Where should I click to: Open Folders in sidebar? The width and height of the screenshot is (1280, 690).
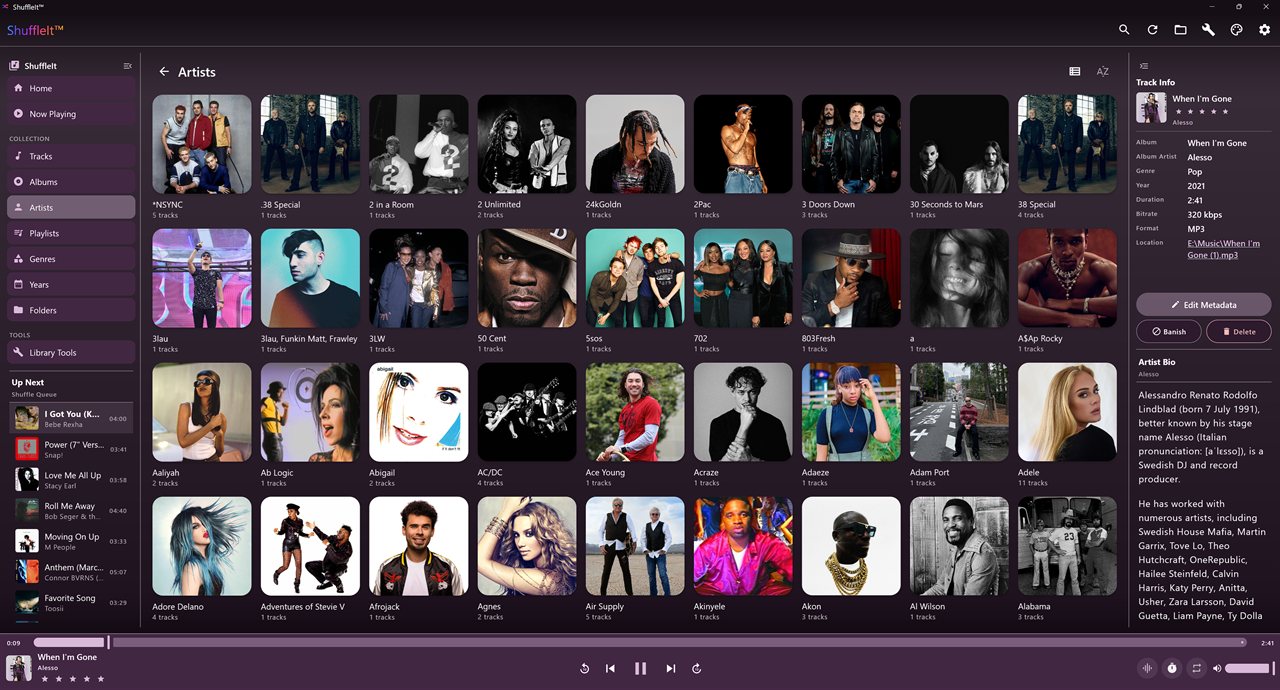(x=71, y=310)
